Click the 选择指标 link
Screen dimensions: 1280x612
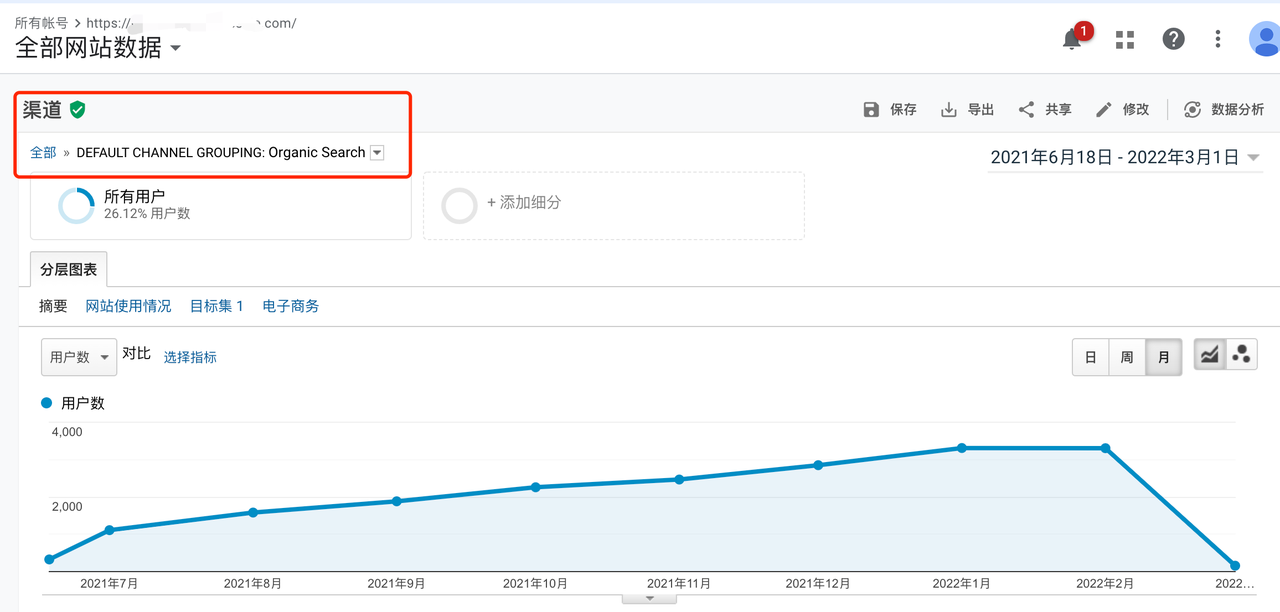(190, 357)
